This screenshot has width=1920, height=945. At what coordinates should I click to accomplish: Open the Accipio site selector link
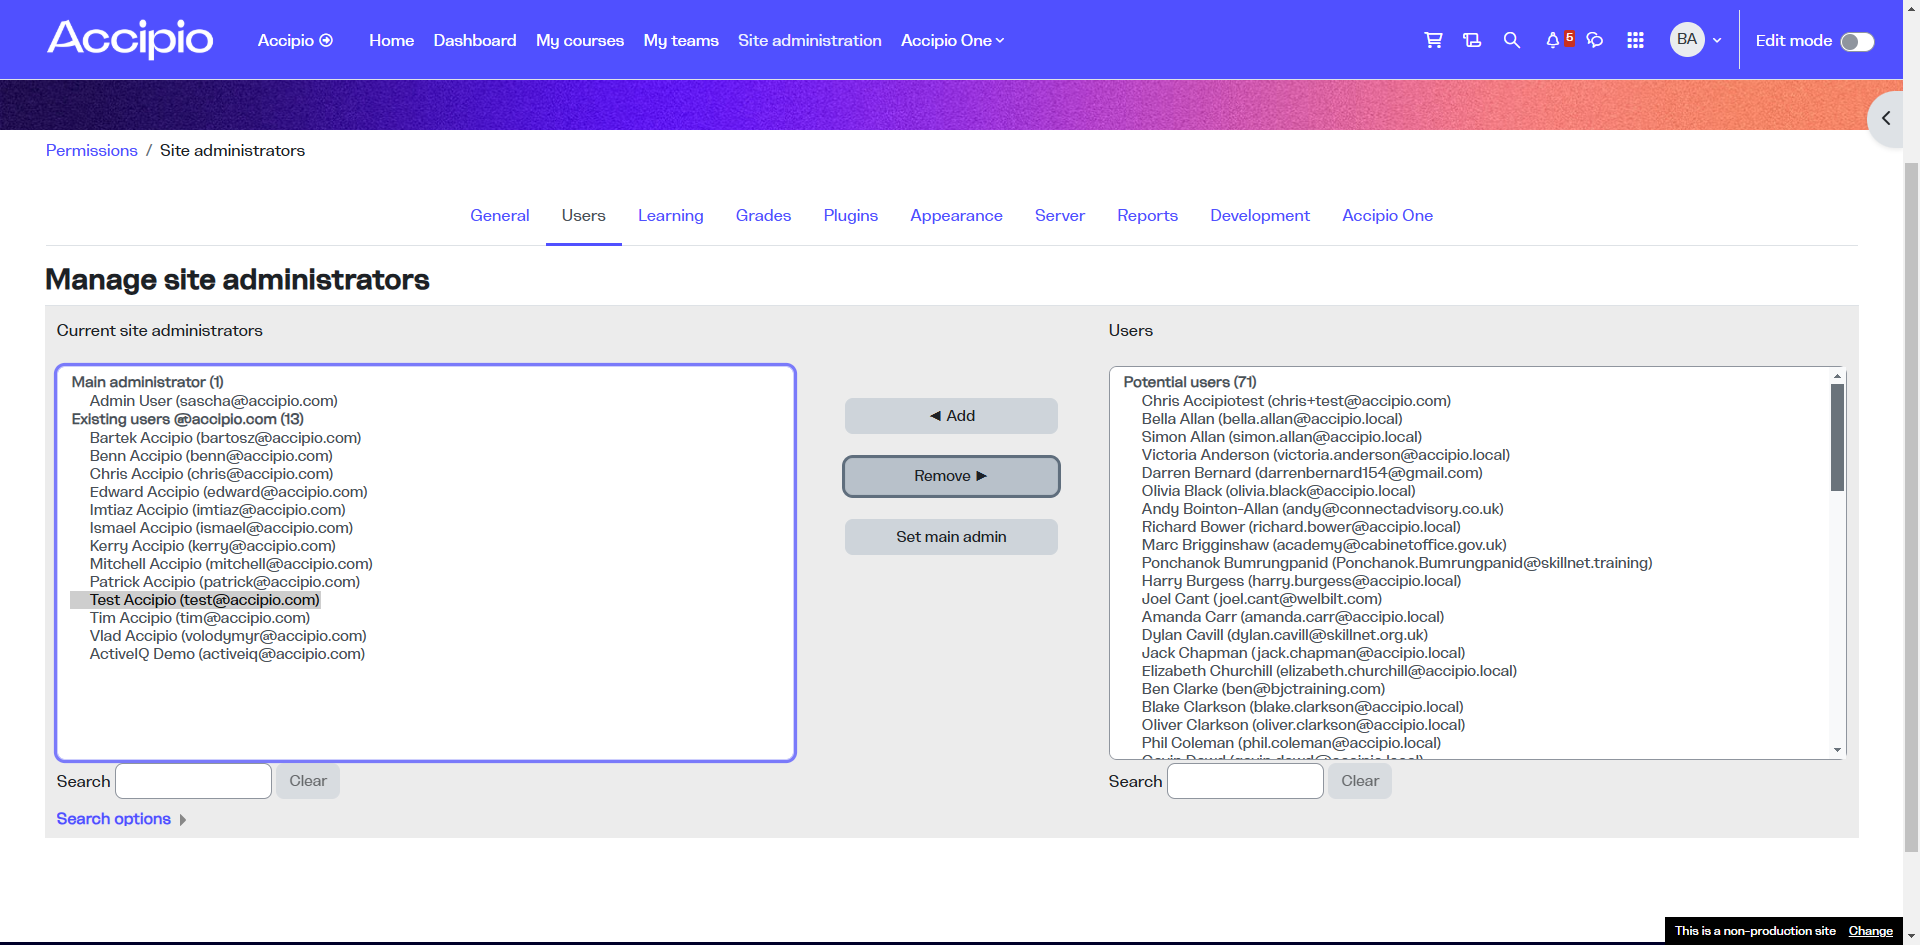pos(295,40)
